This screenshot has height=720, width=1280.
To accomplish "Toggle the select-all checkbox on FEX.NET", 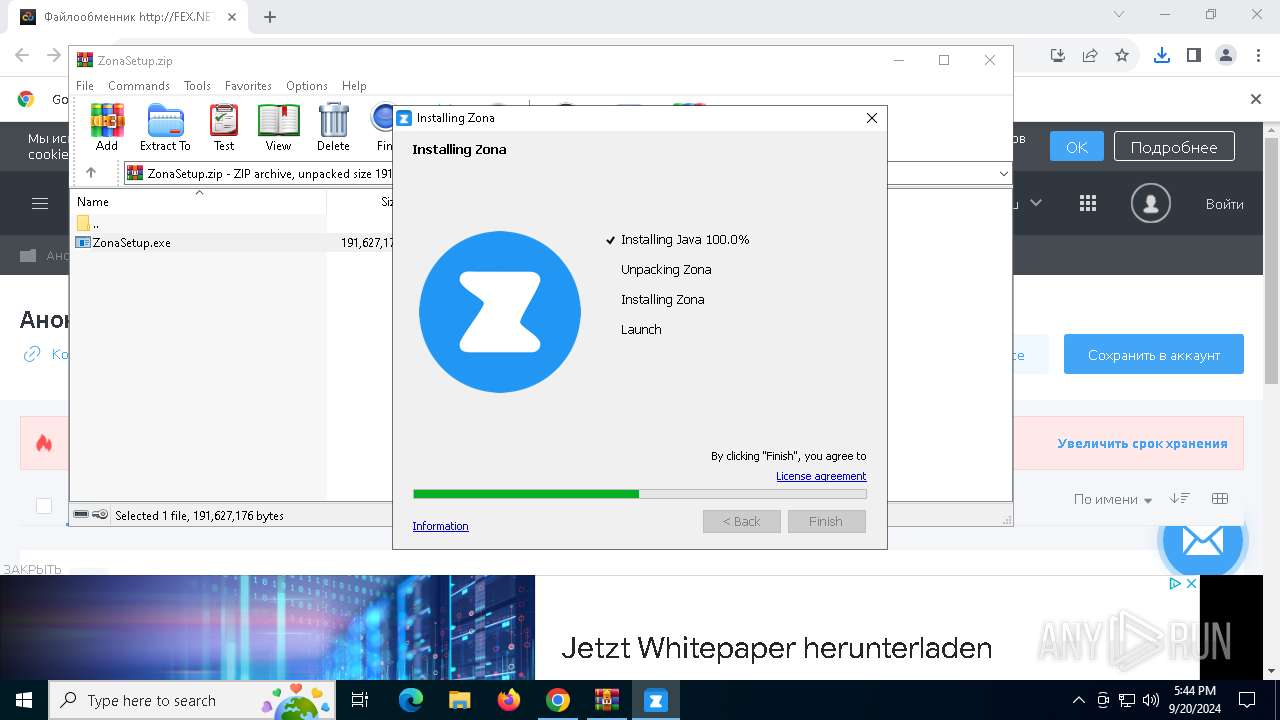I will pos(44,506).
